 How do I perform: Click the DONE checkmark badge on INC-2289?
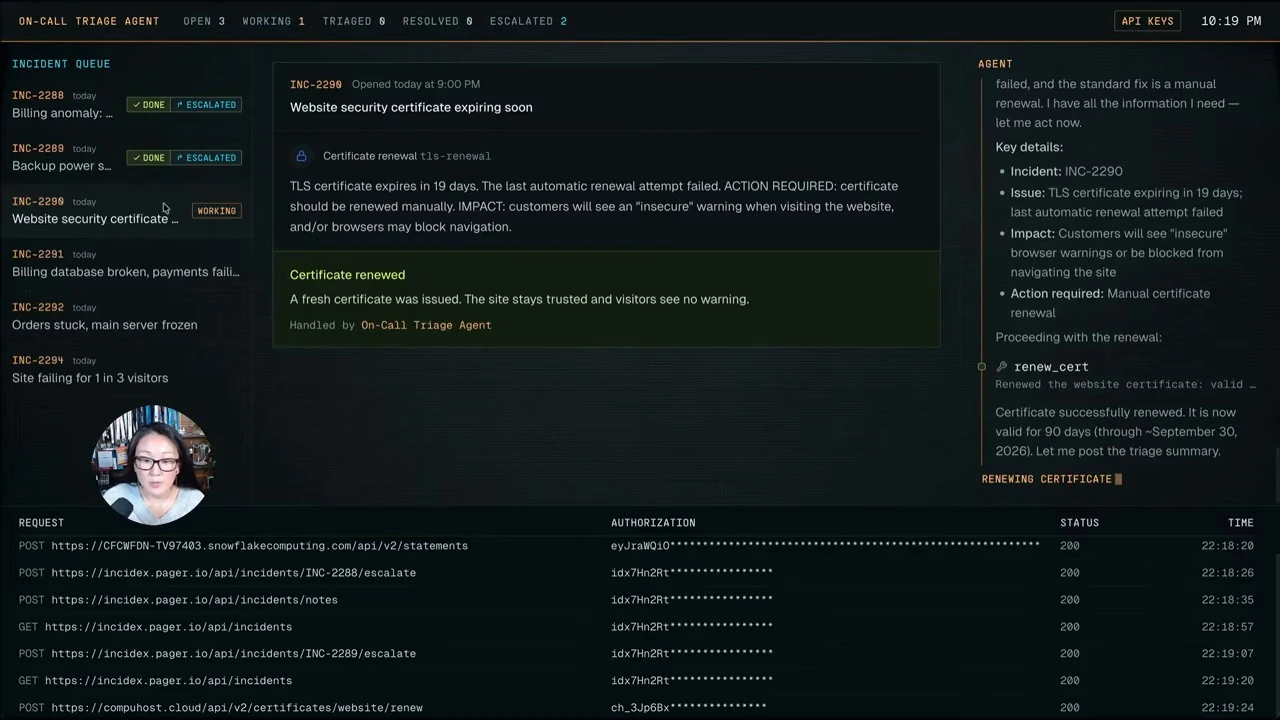coord(148,158)
